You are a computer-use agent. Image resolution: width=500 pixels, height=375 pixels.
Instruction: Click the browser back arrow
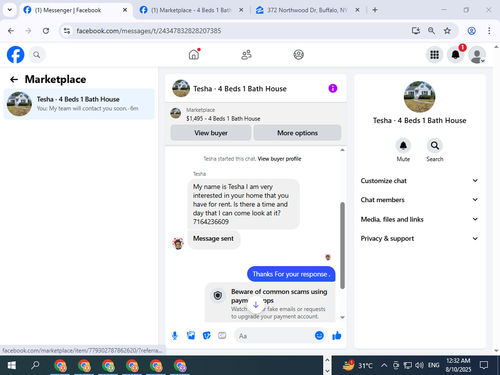tap(11, 31)
